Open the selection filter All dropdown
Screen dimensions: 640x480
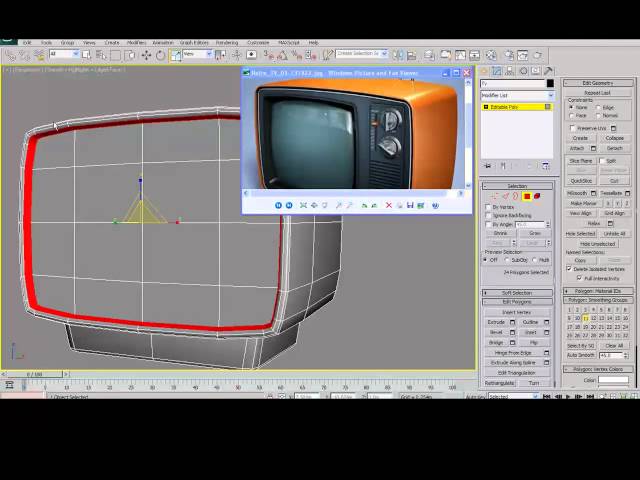(x=64, y=54)
